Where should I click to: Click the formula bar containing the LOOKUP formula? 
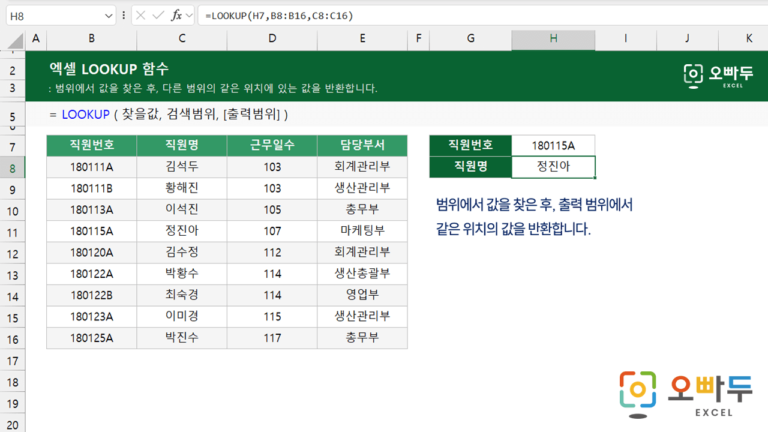click(482, 16)
